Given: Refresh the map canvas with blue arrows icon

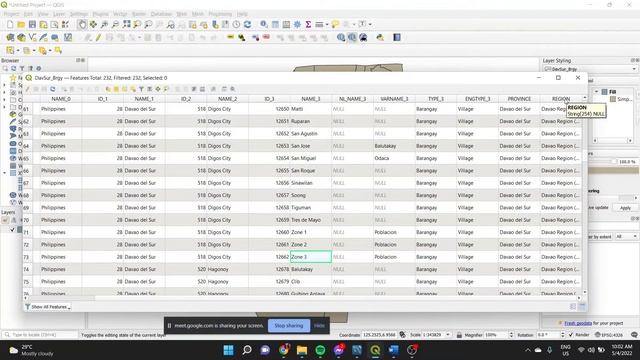Looking at the screenshot, I should click(x=247, y=24).
